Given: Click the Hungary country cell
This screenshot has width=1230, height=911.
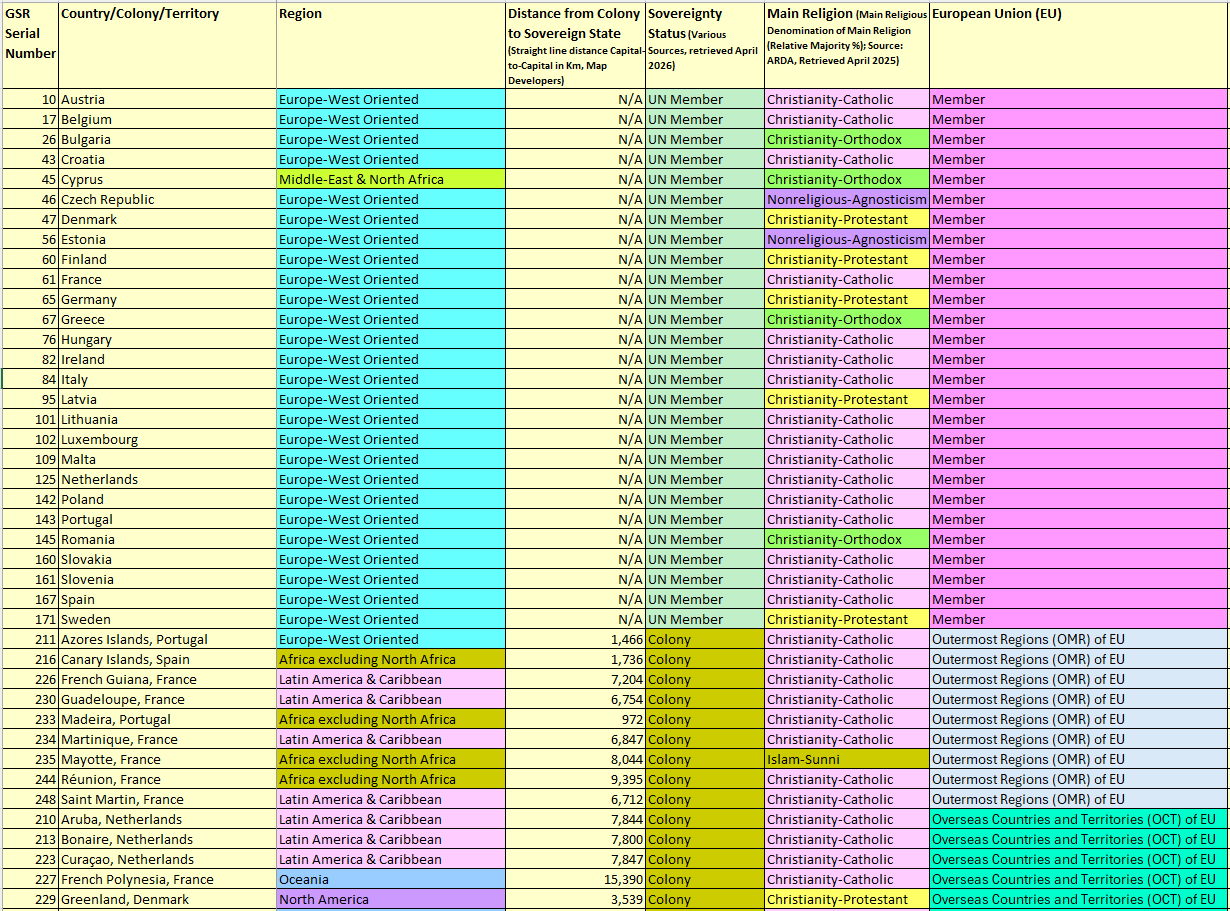Looking at the screenshot, I should pyautogui.click(x=167, y=339).
